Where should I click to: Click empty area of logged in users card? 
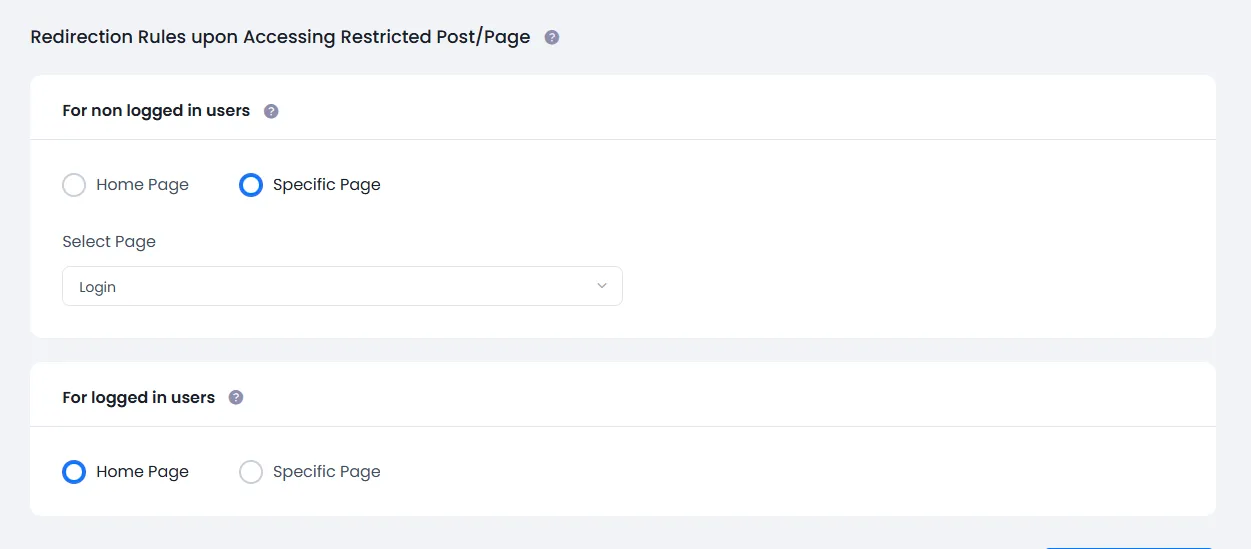(x=800, y=472)
